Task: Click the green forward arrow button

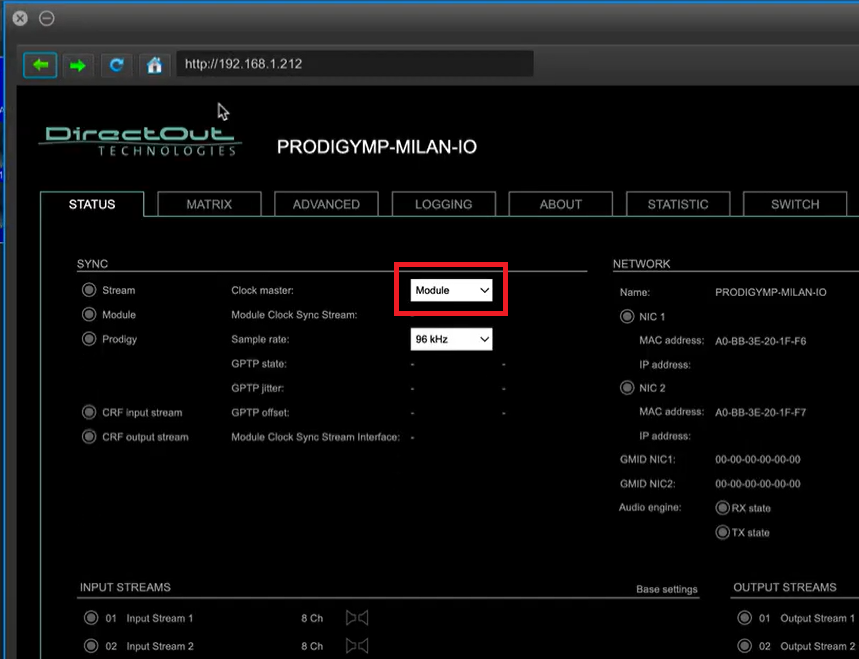Action: tap(78, 66)
